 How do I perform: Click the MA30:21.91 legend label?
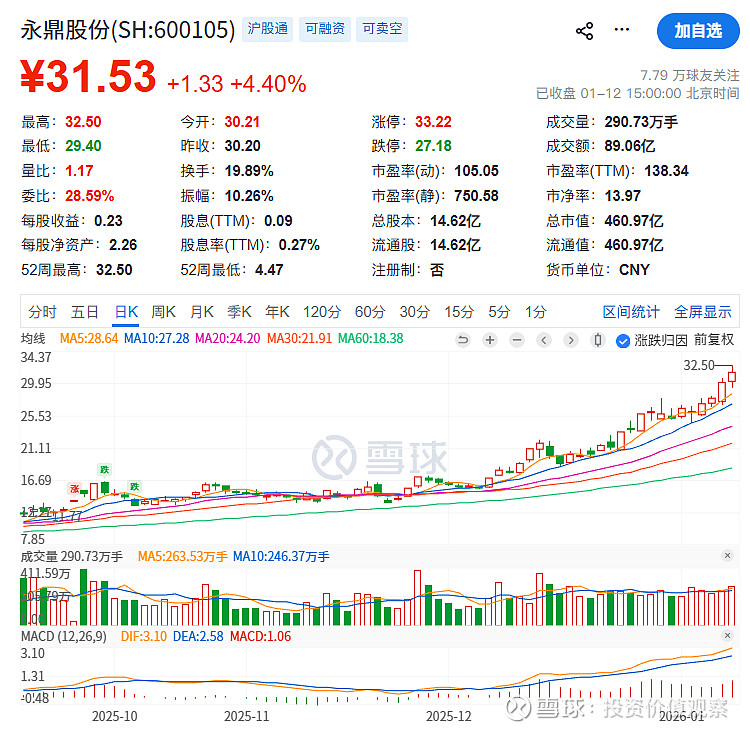coord(299,338)
